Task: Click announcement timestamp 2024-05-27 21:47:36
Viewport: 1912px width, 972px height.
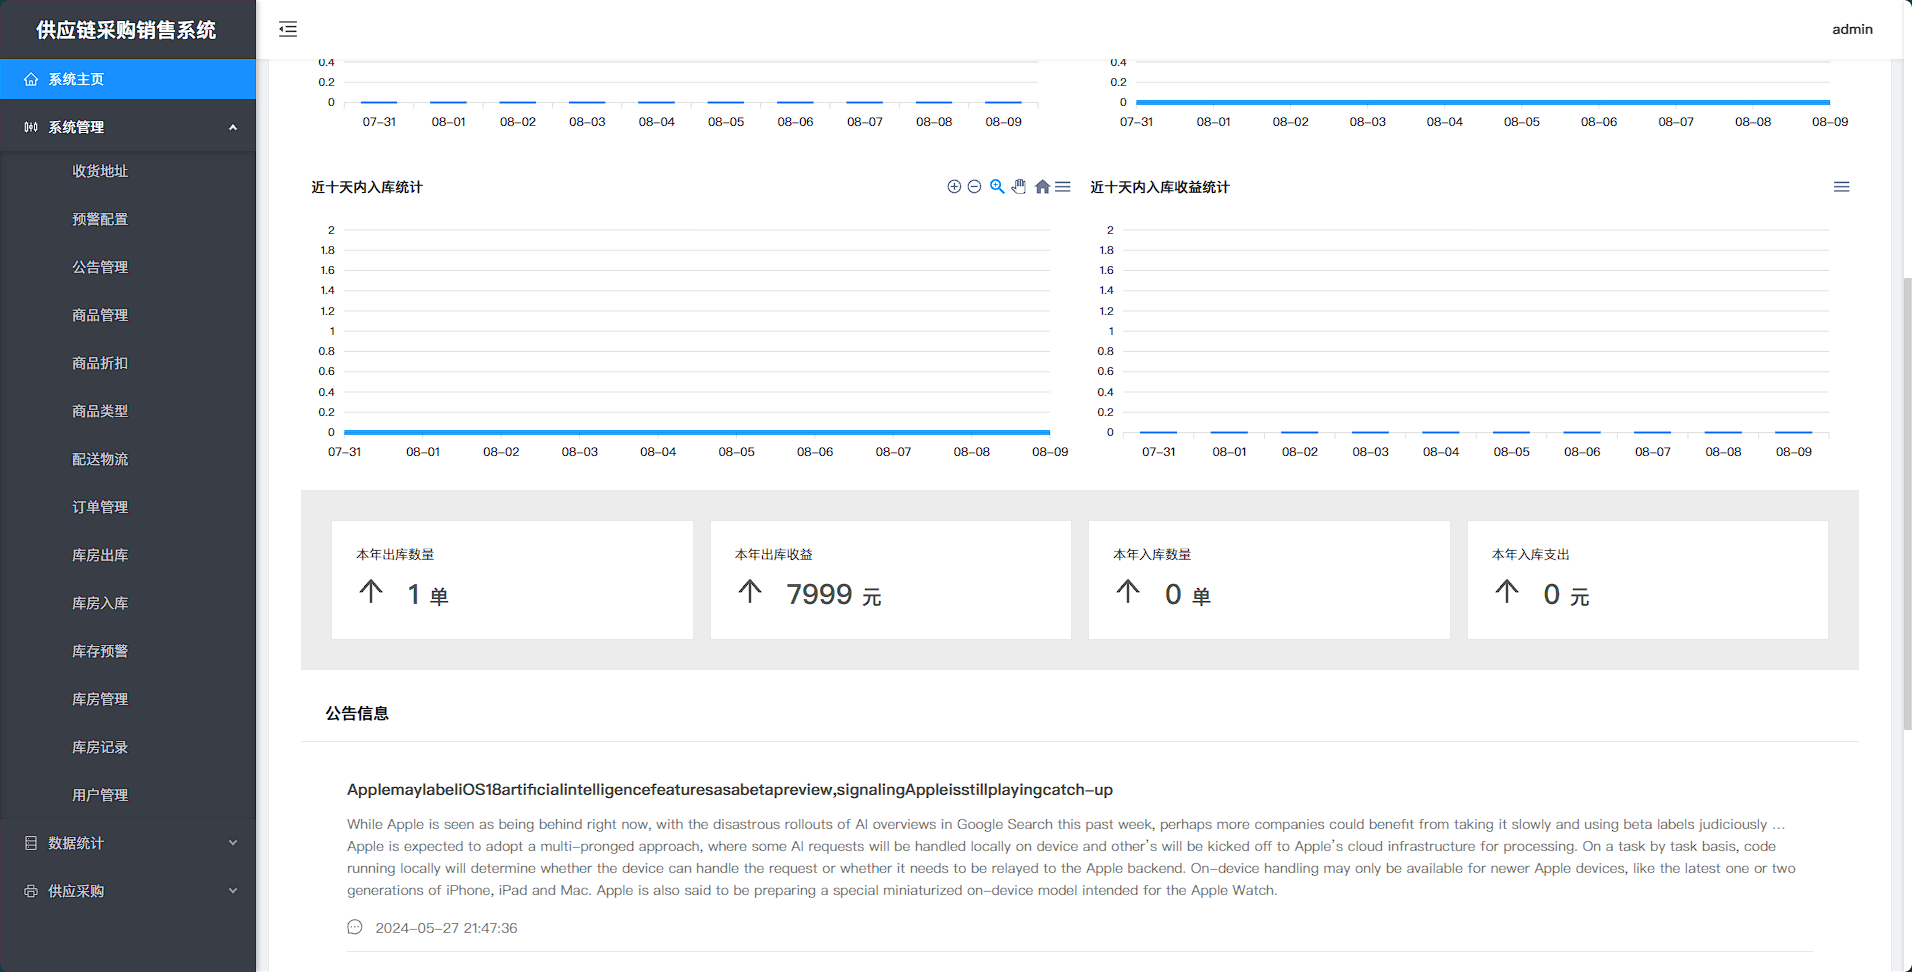Action: [x=446, y=928]
